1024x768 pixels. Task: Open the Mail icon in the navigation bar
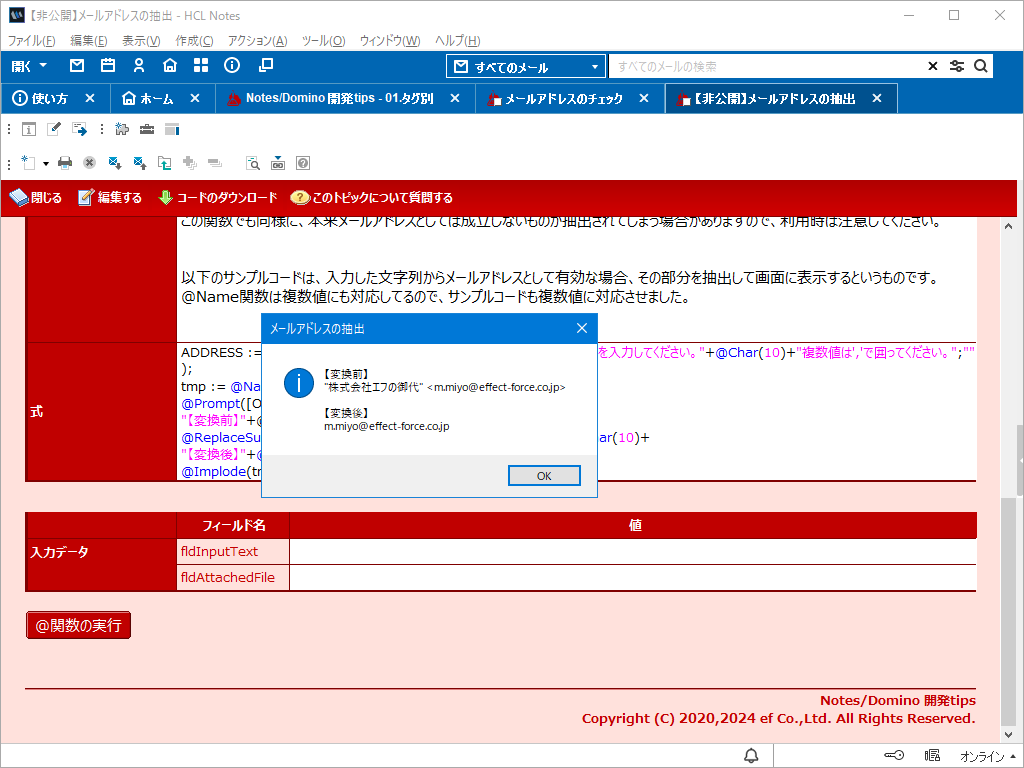point(76,66)
